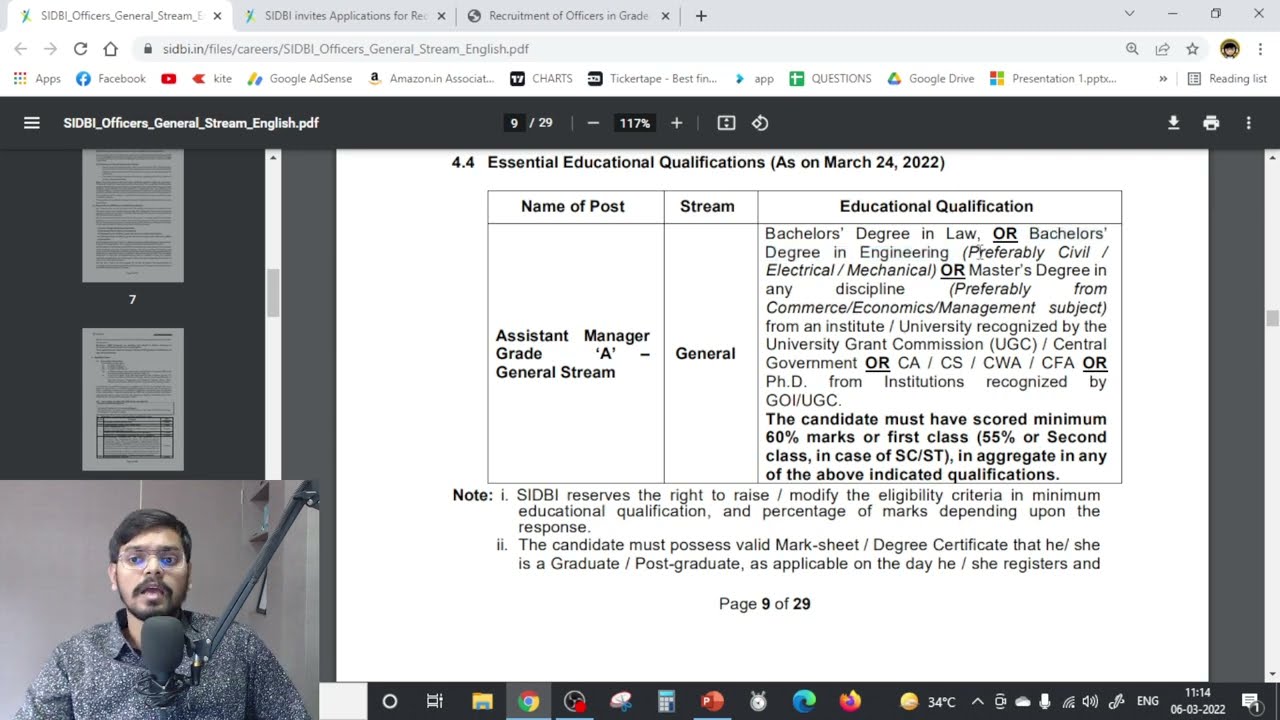
Task: Open Windows Task View
Action: coord(435,701)
